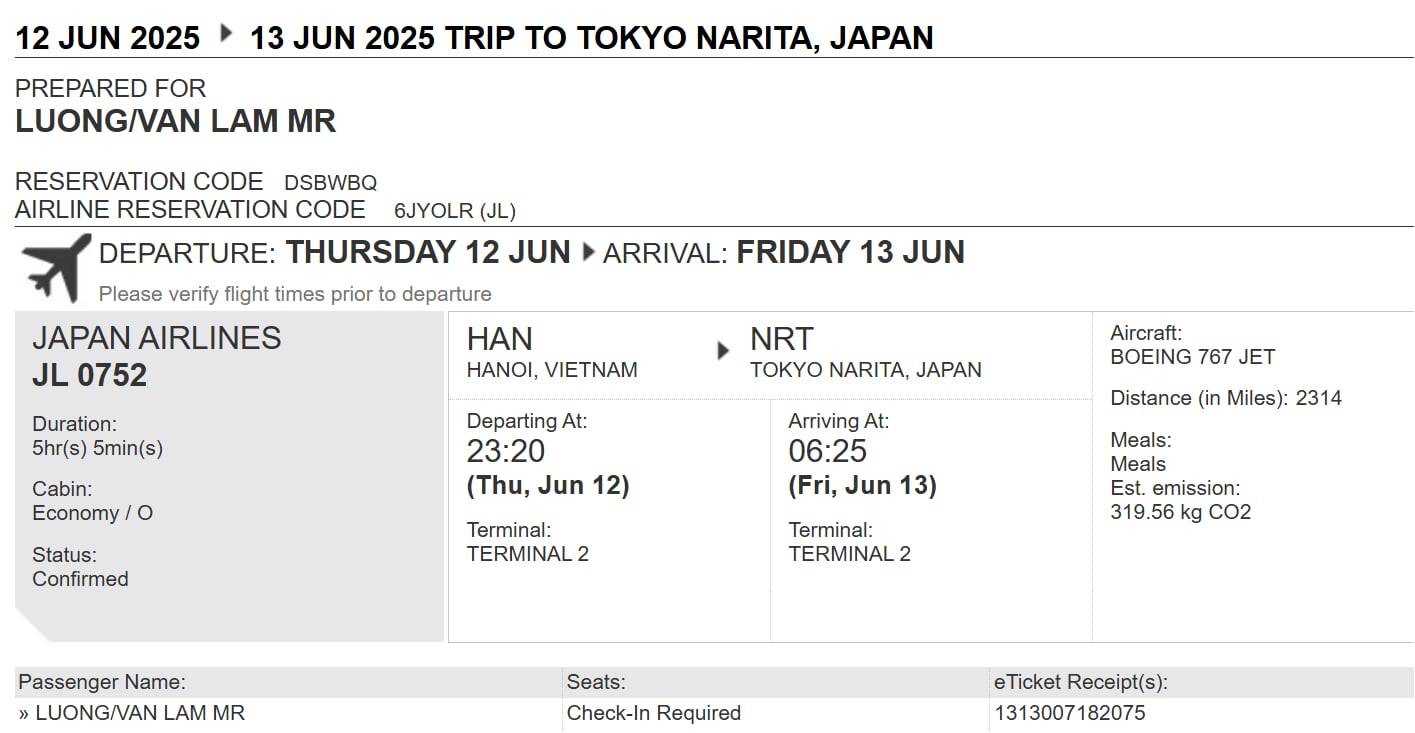Click the NRT airport code
Viewport: 1415px width, 733px height.
781,339
